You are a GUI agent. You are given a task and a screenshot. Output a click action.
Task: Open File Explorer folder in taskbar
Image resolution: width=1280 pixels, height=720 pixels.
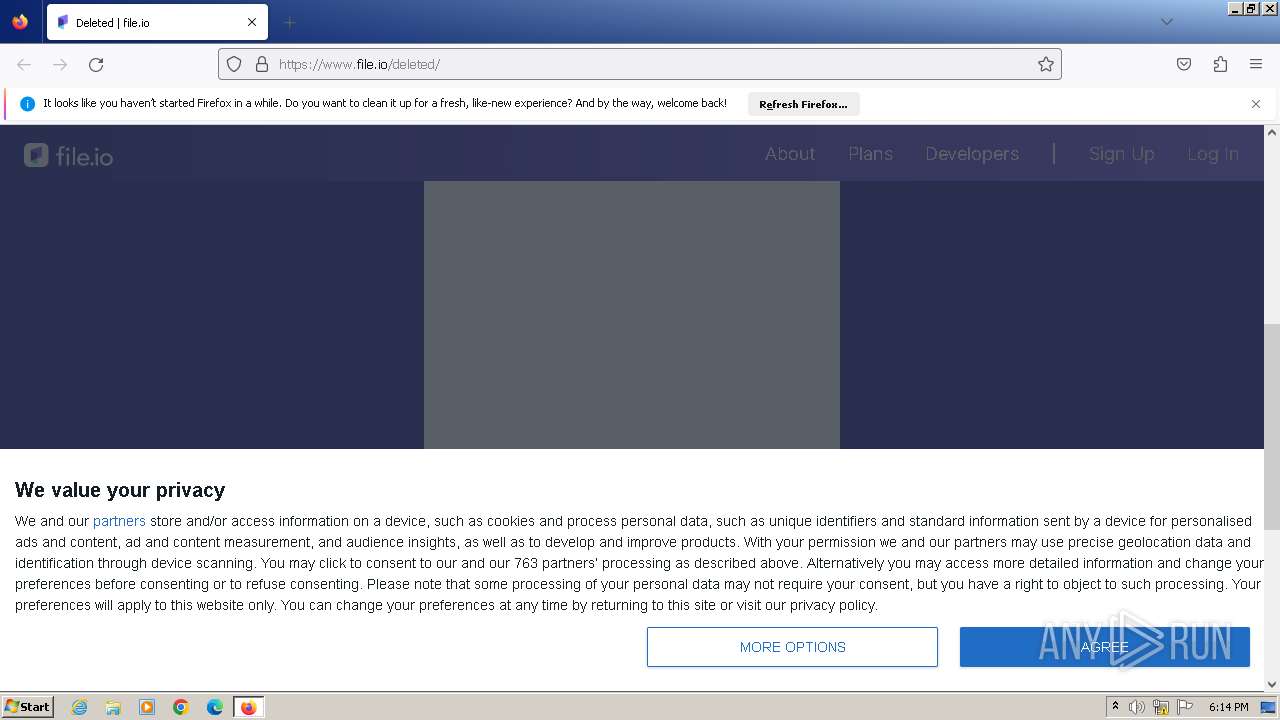[113, 707]
